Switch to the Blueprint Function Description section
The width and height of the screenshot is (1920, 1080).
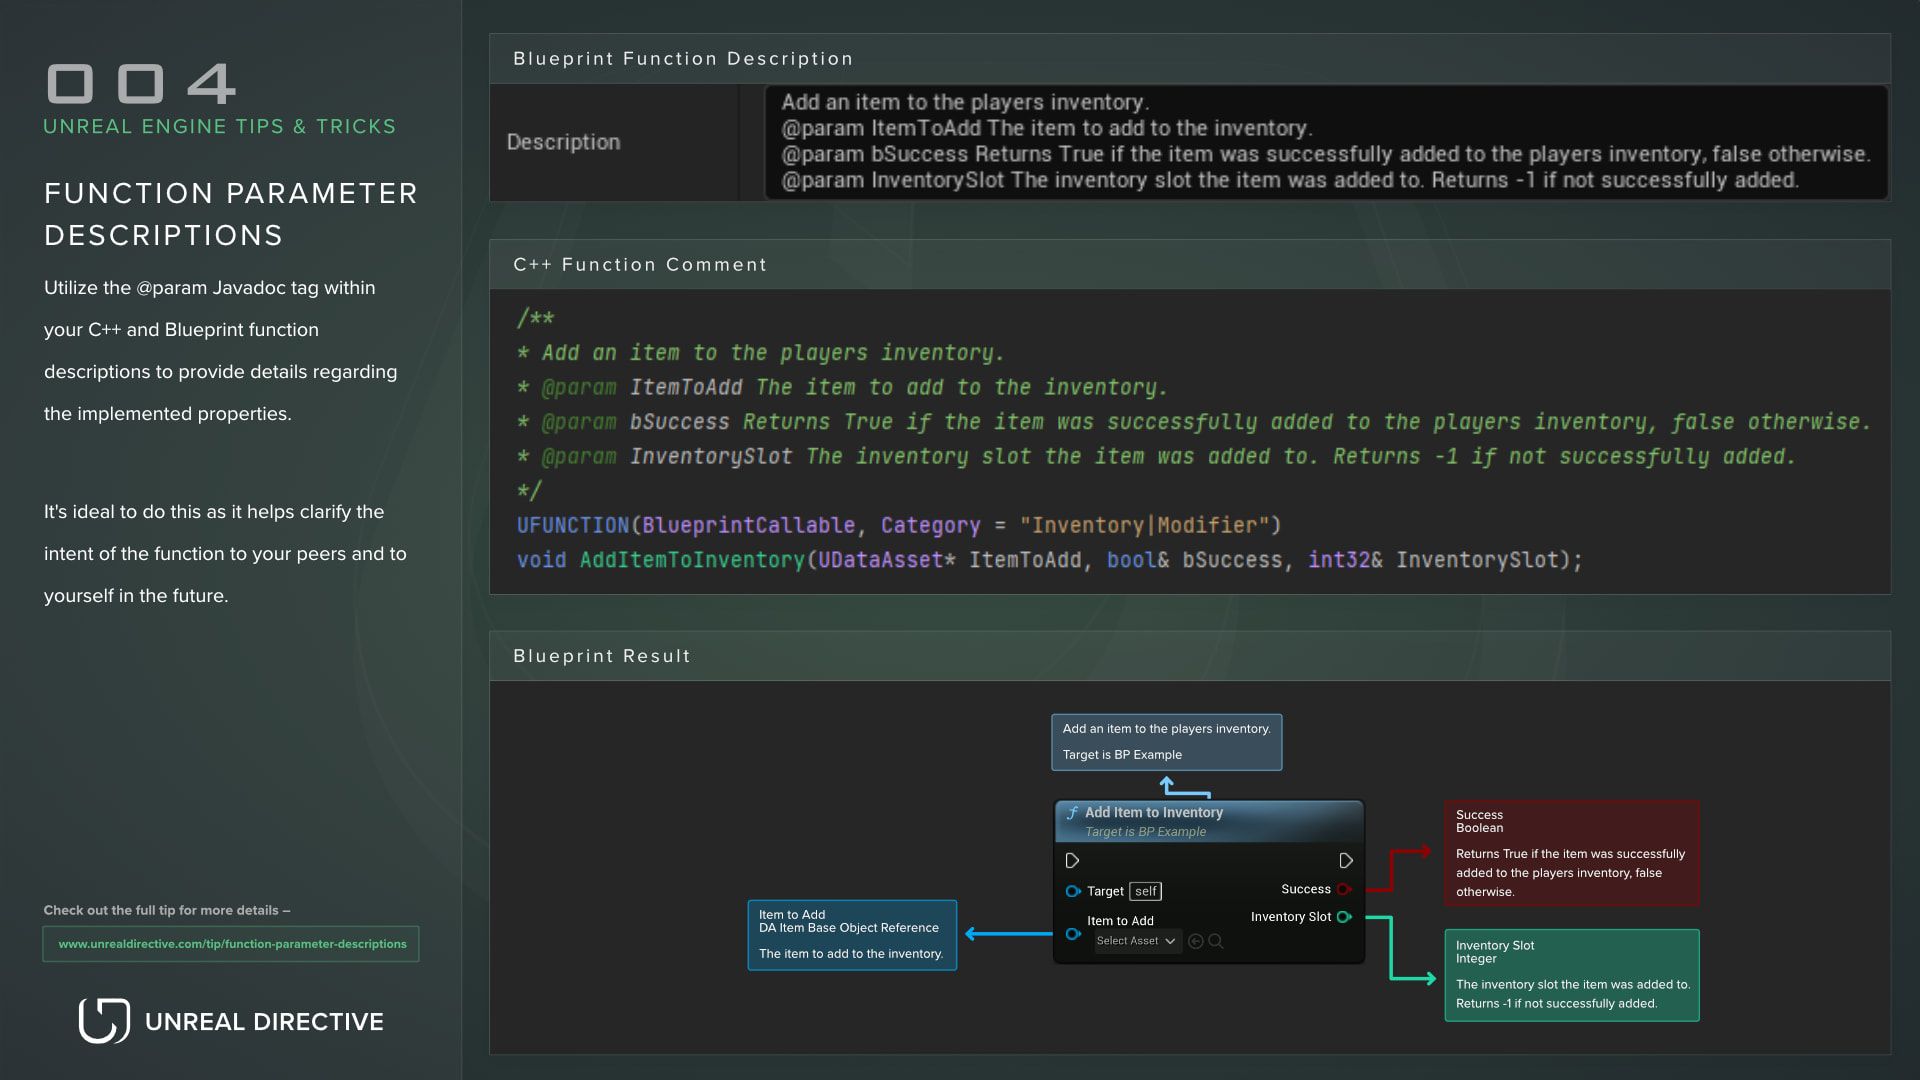point(683,59)
